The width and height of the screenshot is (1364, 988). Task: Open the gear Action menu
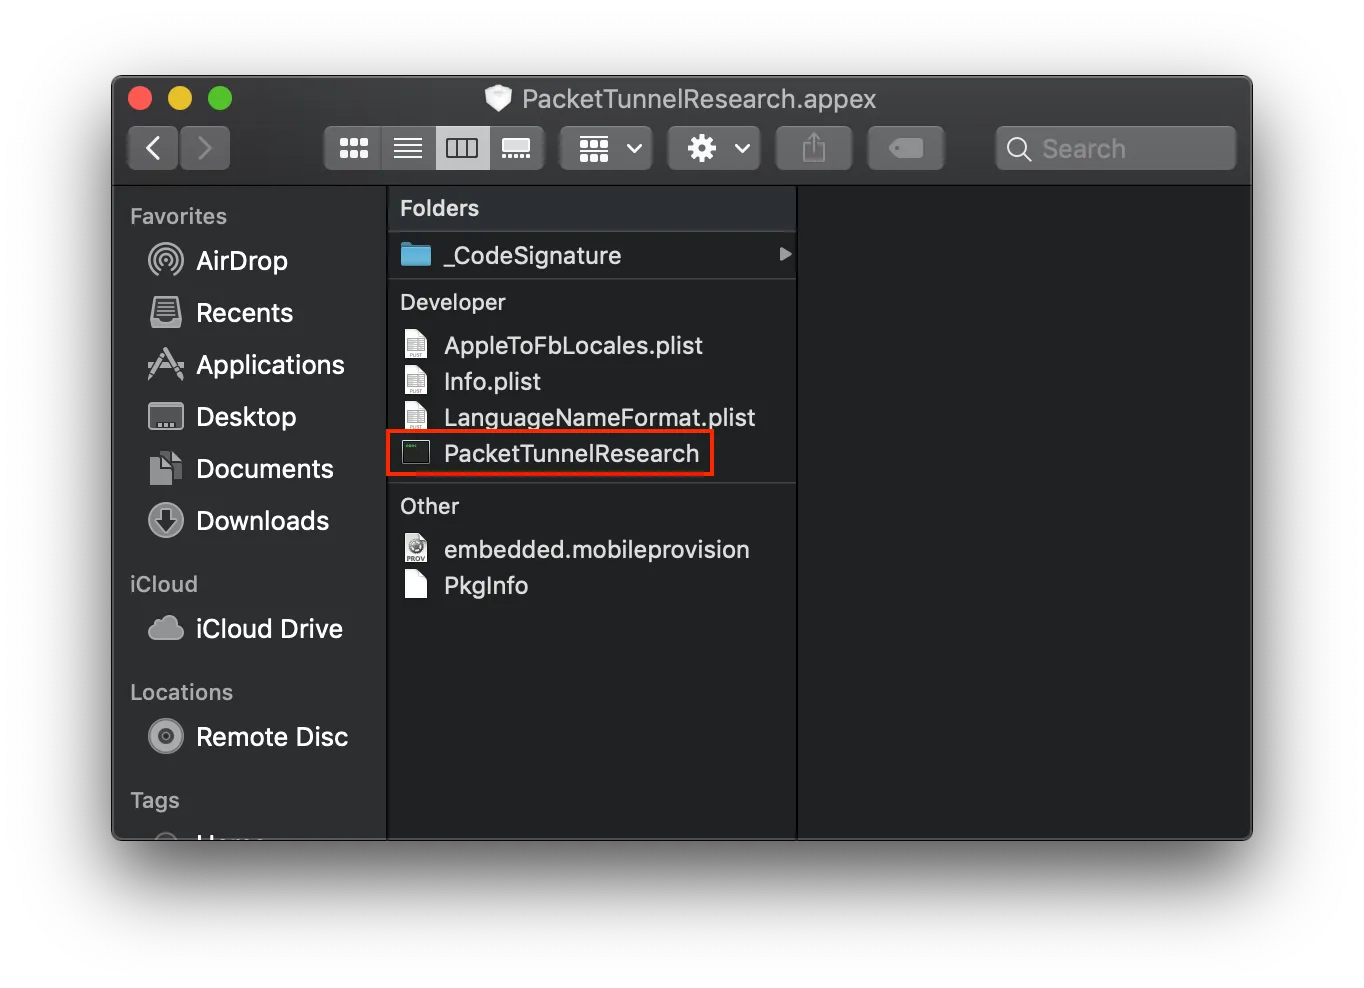click(714, 148)
